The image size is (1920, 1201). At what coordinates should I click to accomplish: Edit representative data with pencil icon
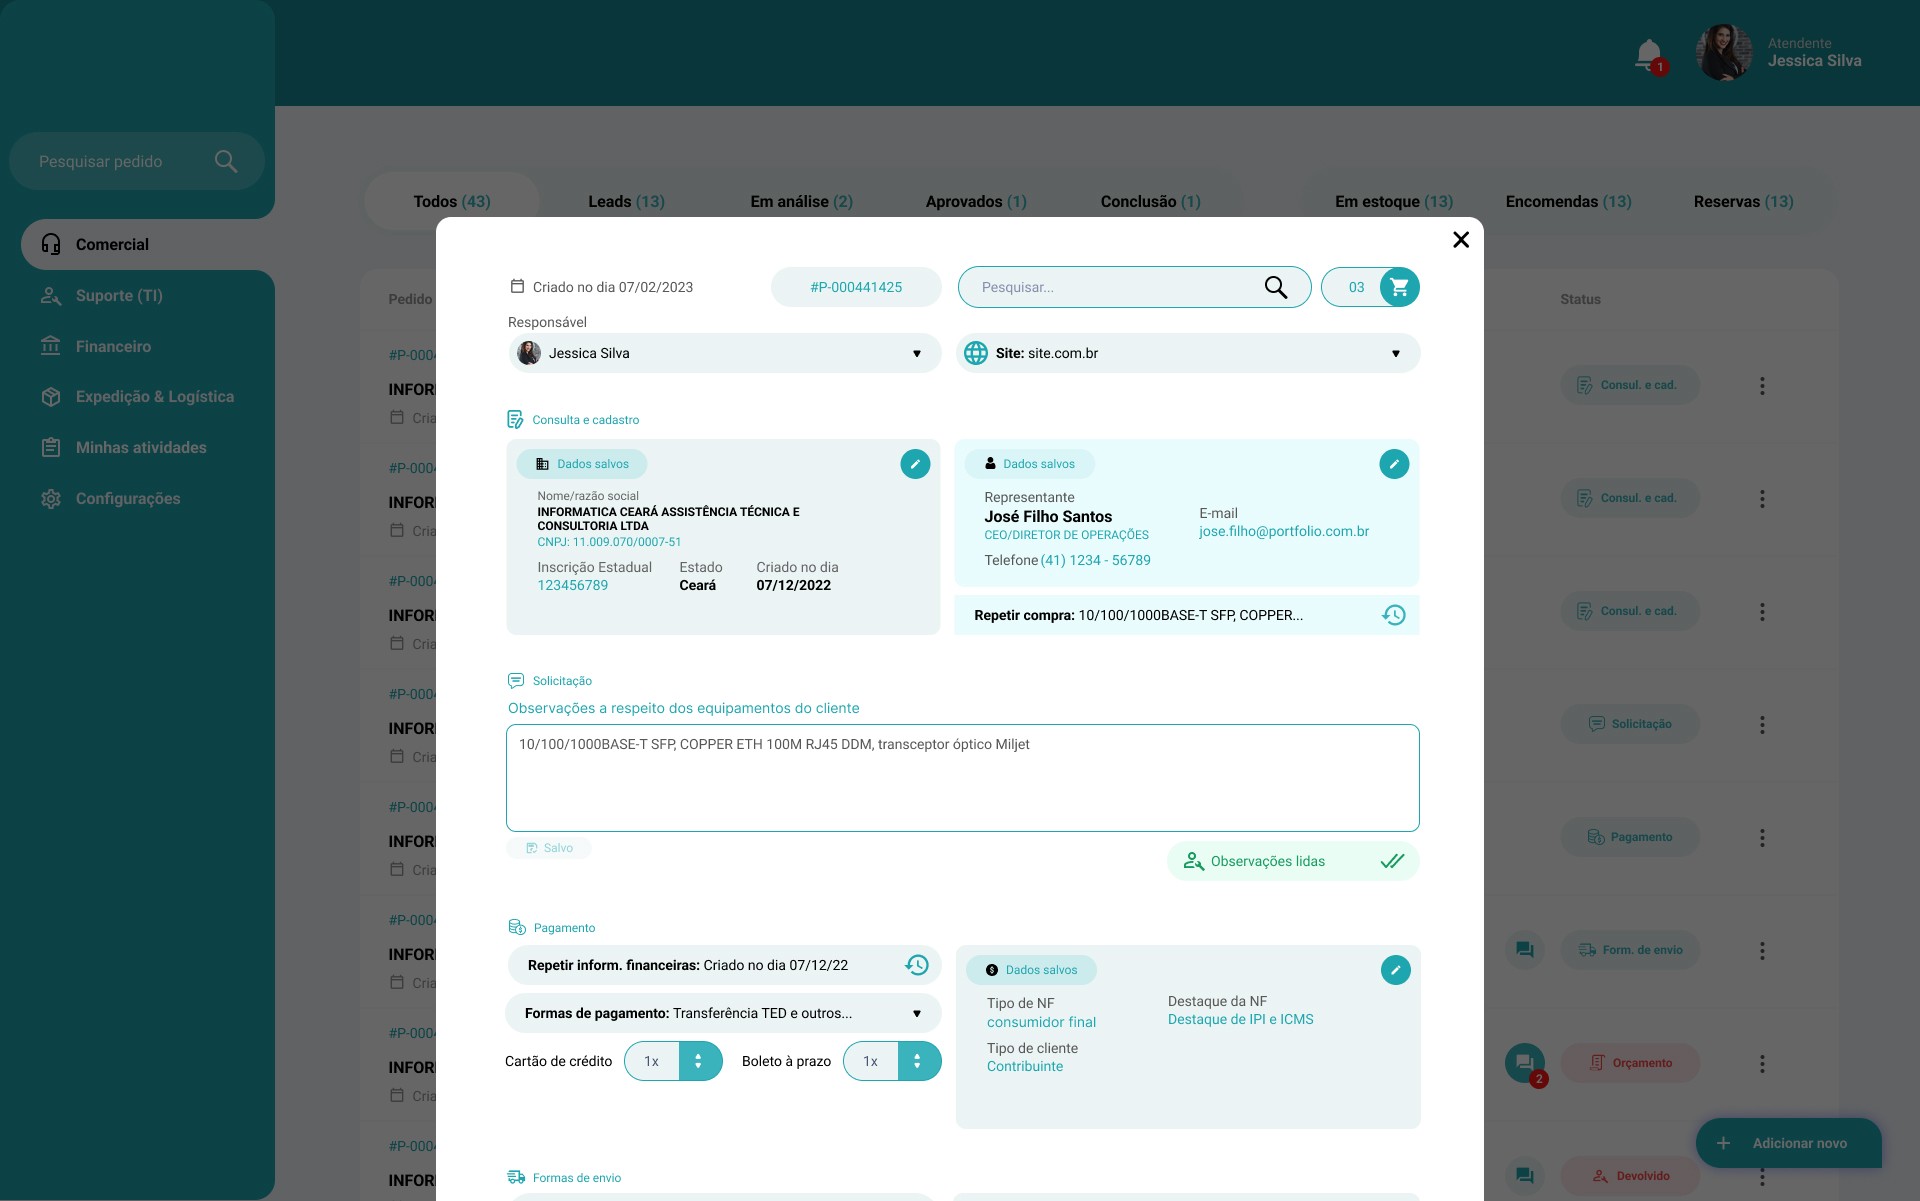[1393, 464]
